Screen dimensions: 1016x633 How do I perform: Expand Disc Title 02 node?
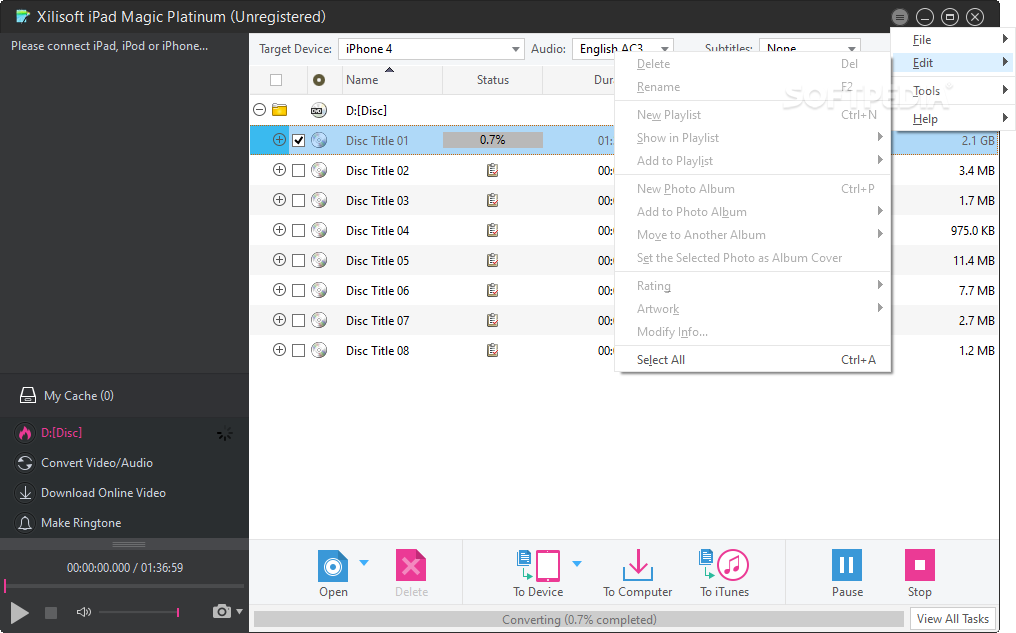point(279,170)
